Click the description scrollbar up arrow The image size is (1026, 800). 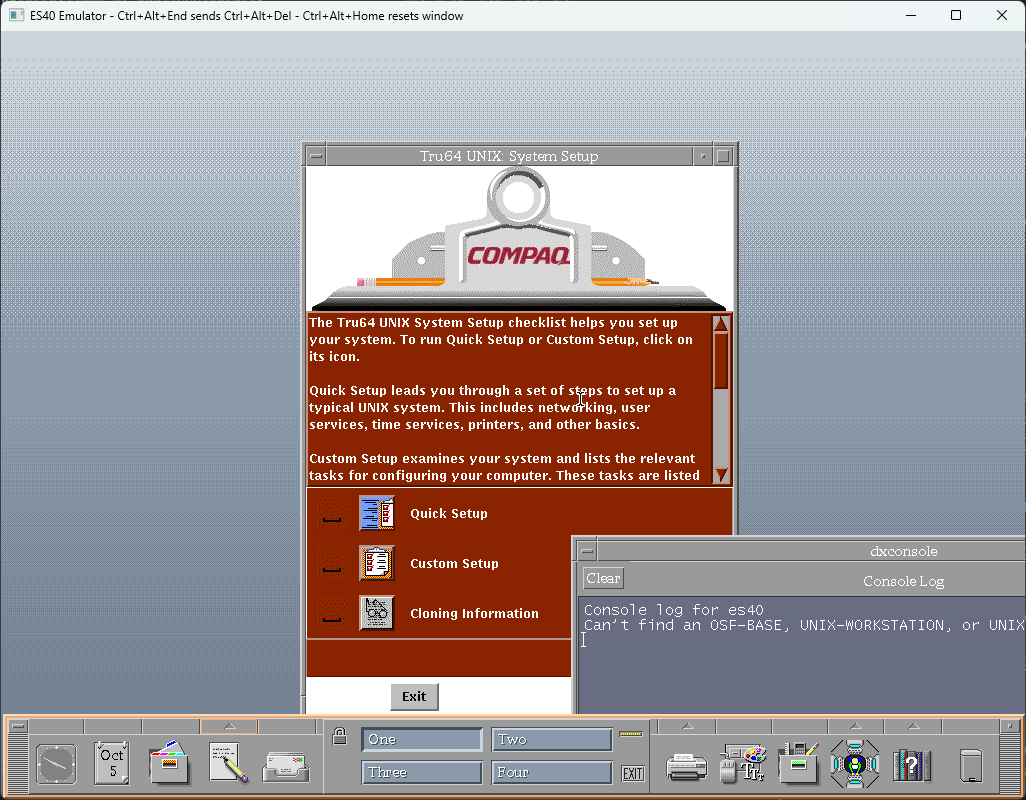click(721, 323)
